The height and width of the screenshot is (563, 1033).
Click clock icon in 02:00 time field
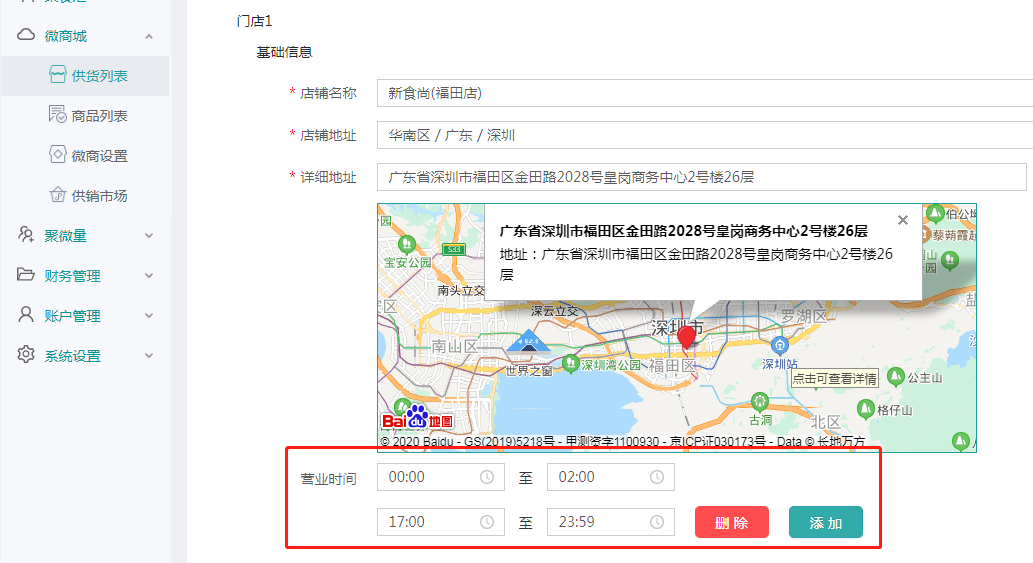click(x=656, y=478)
